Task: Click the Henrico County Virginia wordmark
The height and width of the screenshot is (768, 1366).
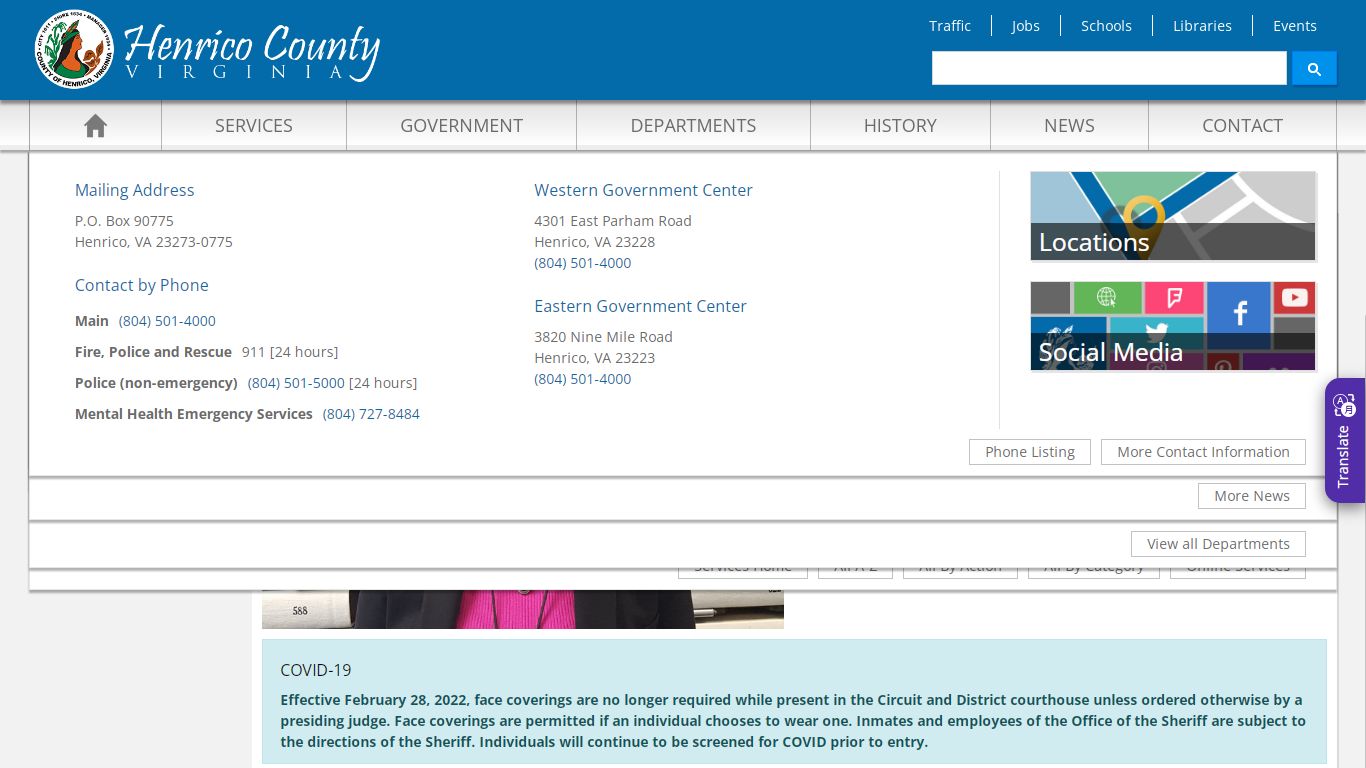Action: (252, 52)
